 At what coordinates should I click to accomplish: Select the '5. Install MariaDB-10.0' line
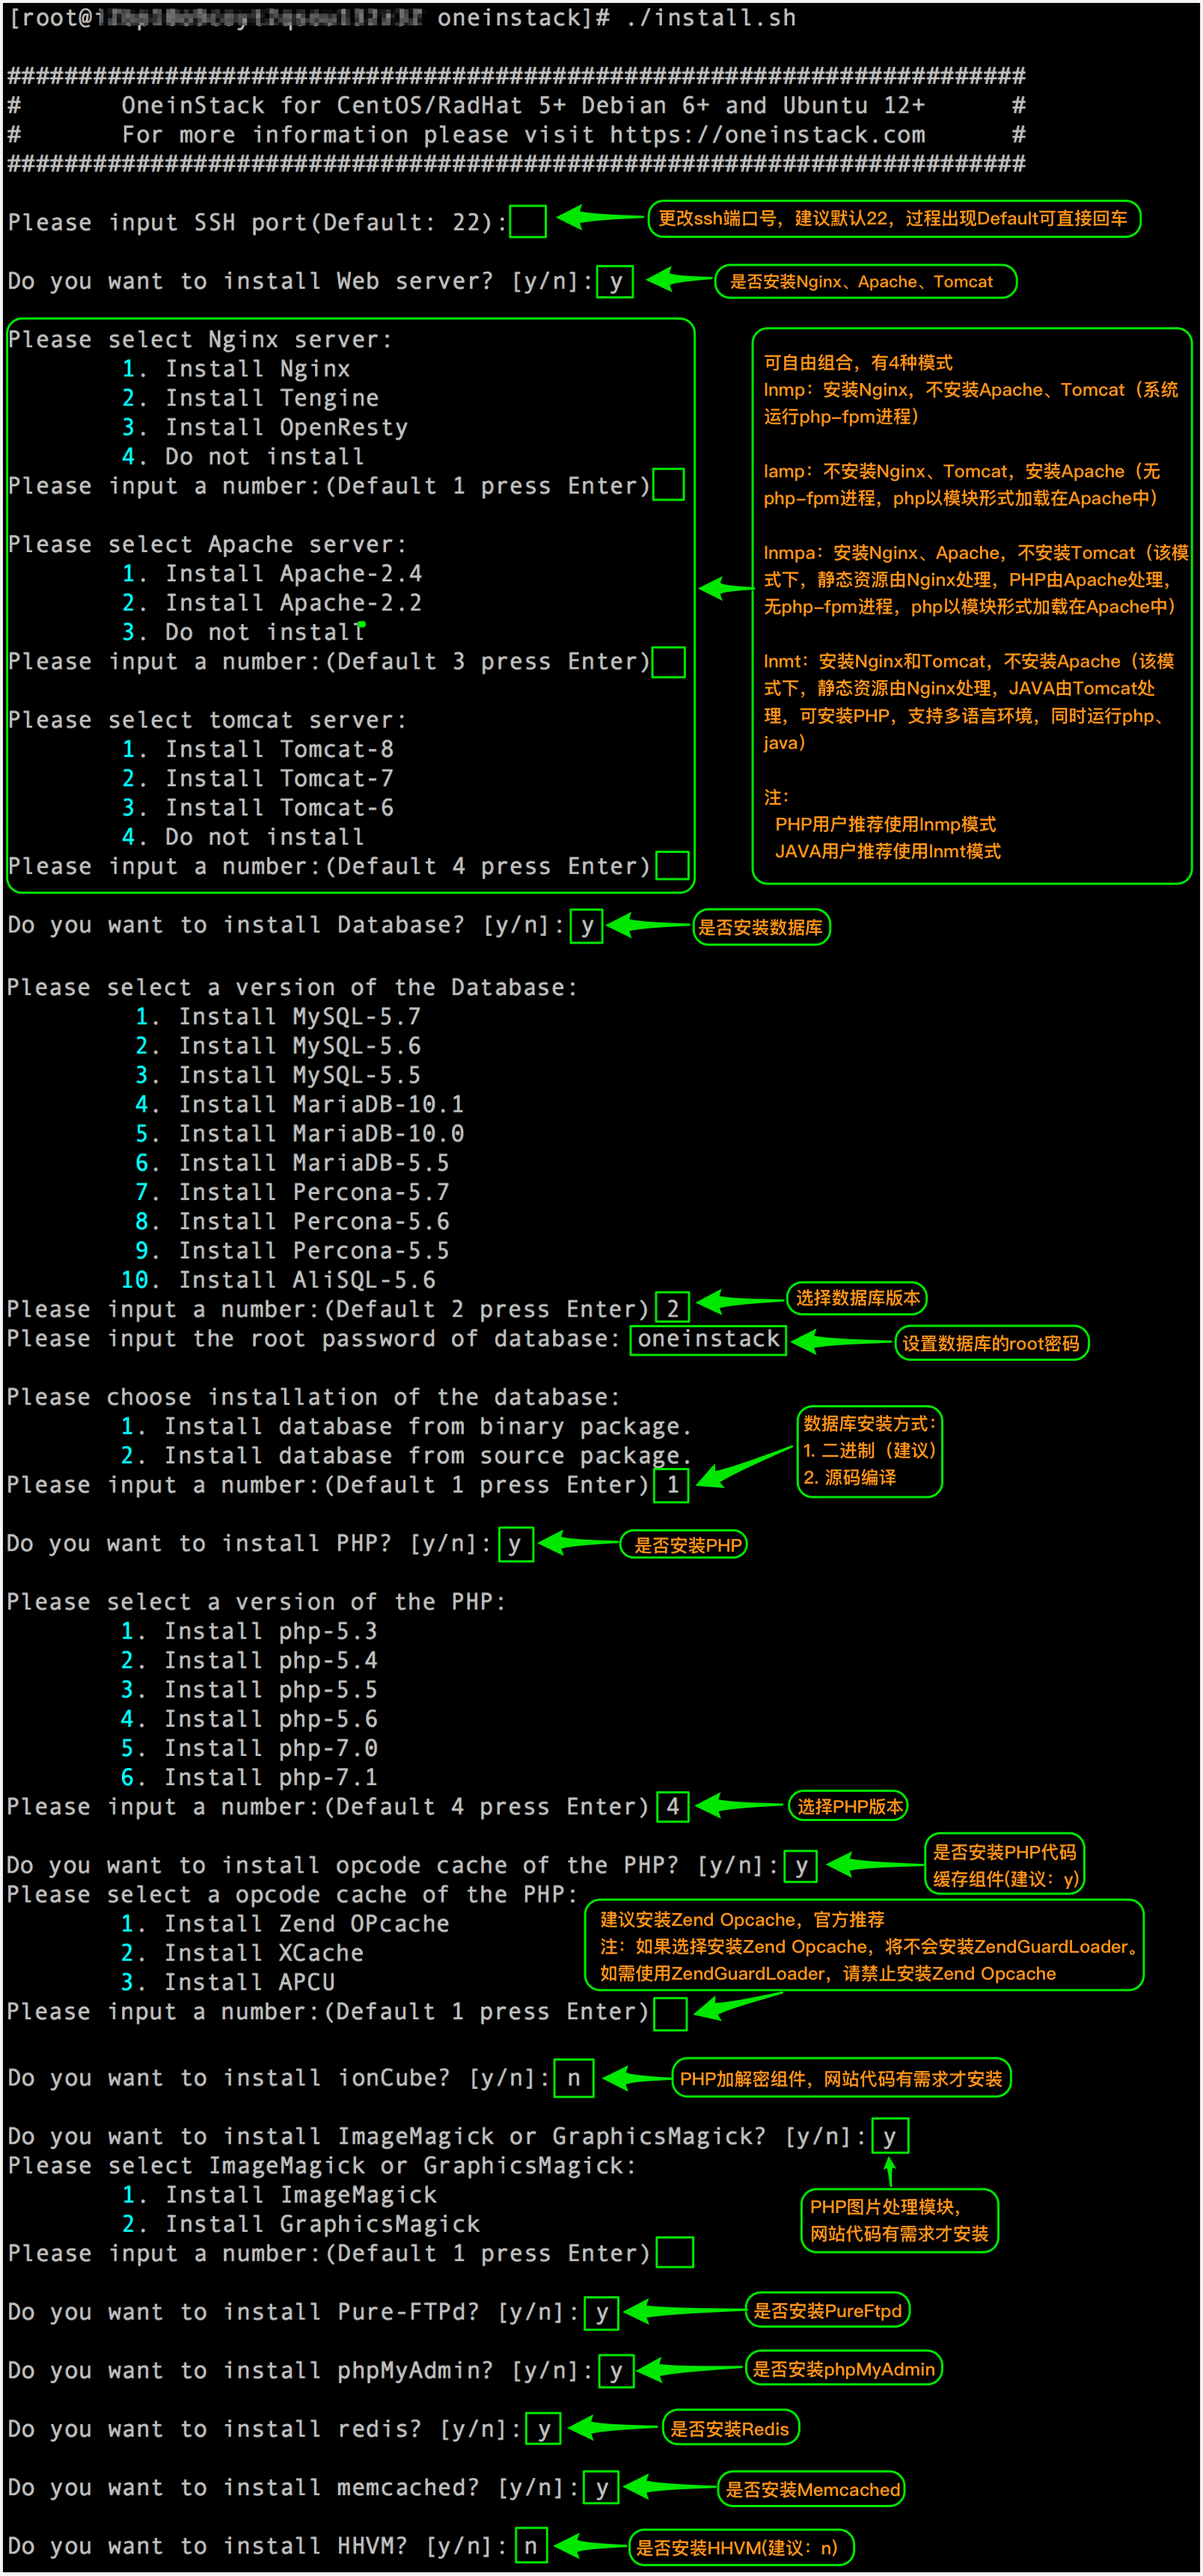pos(300,1134)
